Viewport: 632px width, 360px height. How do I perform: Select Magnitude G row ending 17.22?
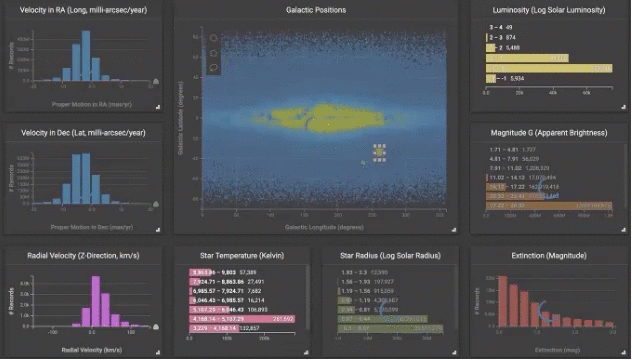click(549, 187)
